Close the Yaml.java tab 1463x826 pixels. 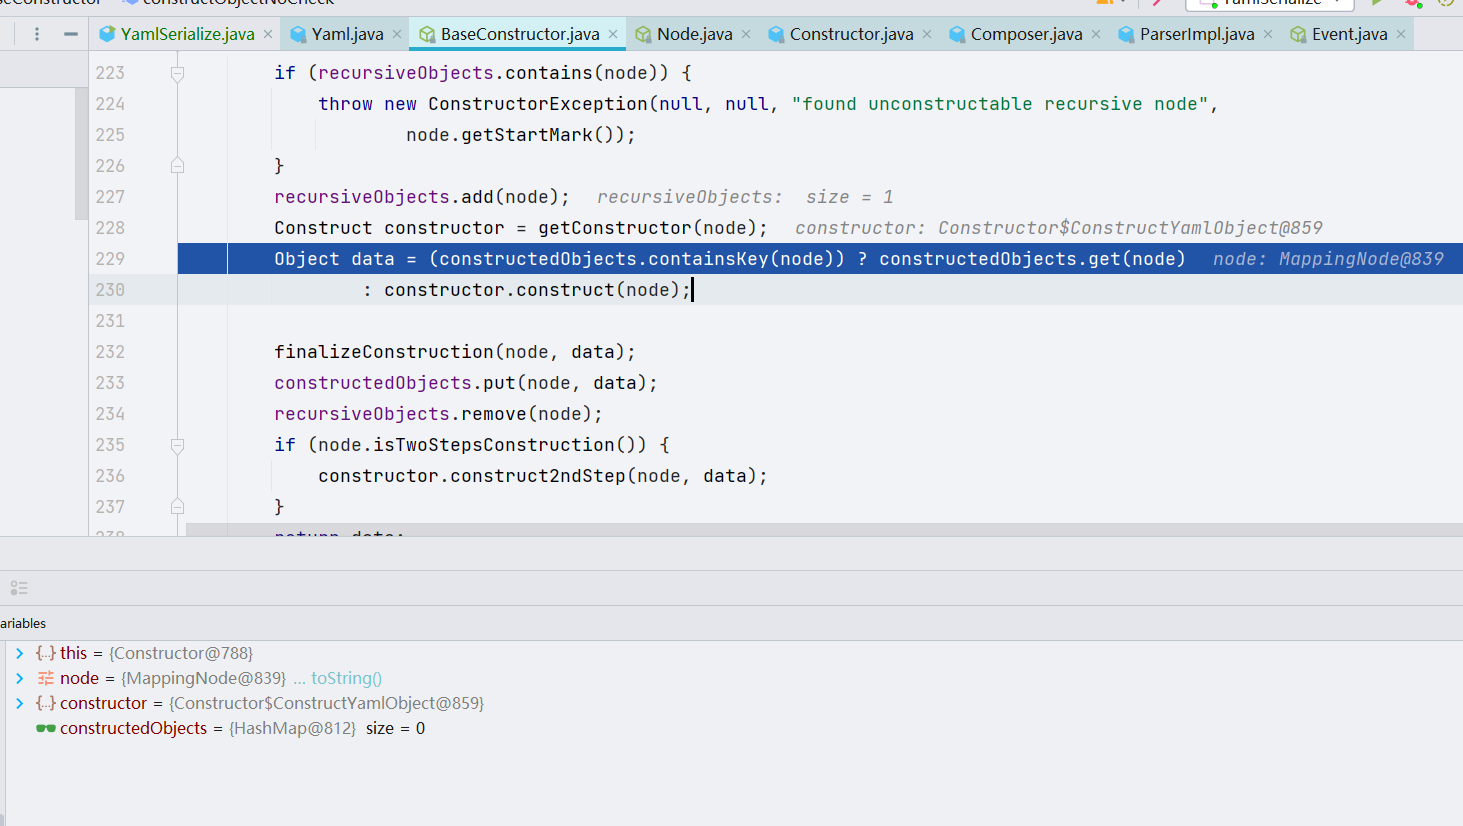(397, 34)
